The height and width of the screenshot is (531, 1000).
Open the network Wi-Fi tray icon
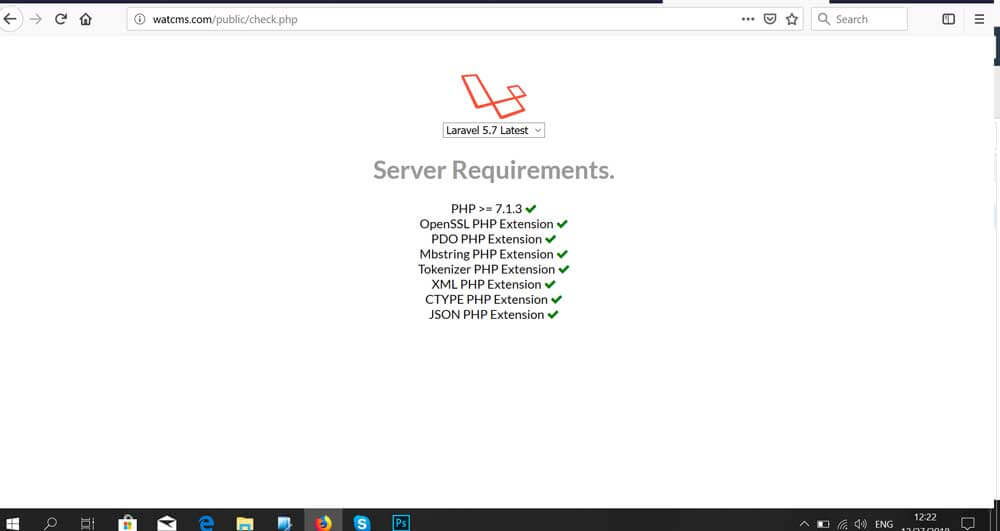point(842,524)
